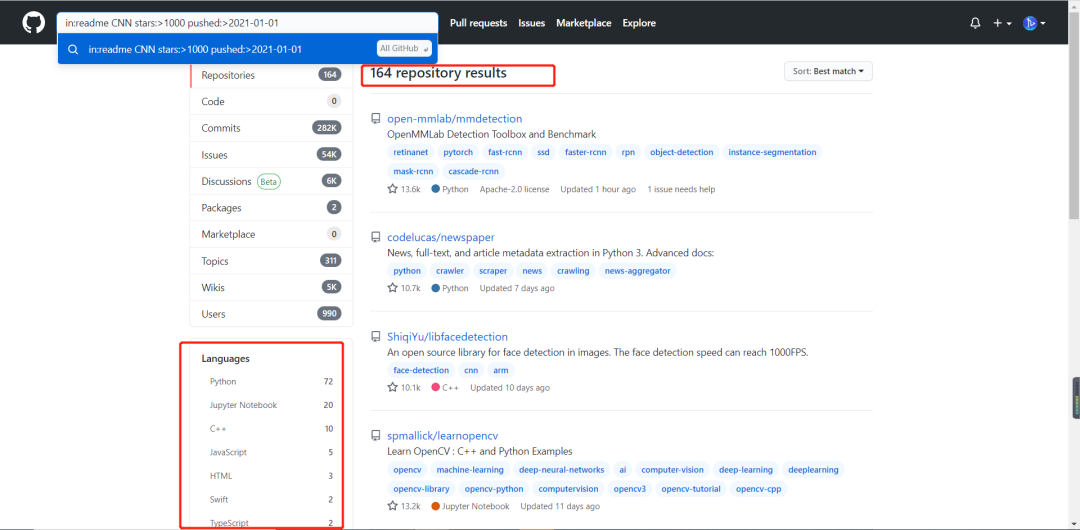The image size is (1080, 530).
Task: Open codelucas/newspaper repository link
Action: coord(441,237)
